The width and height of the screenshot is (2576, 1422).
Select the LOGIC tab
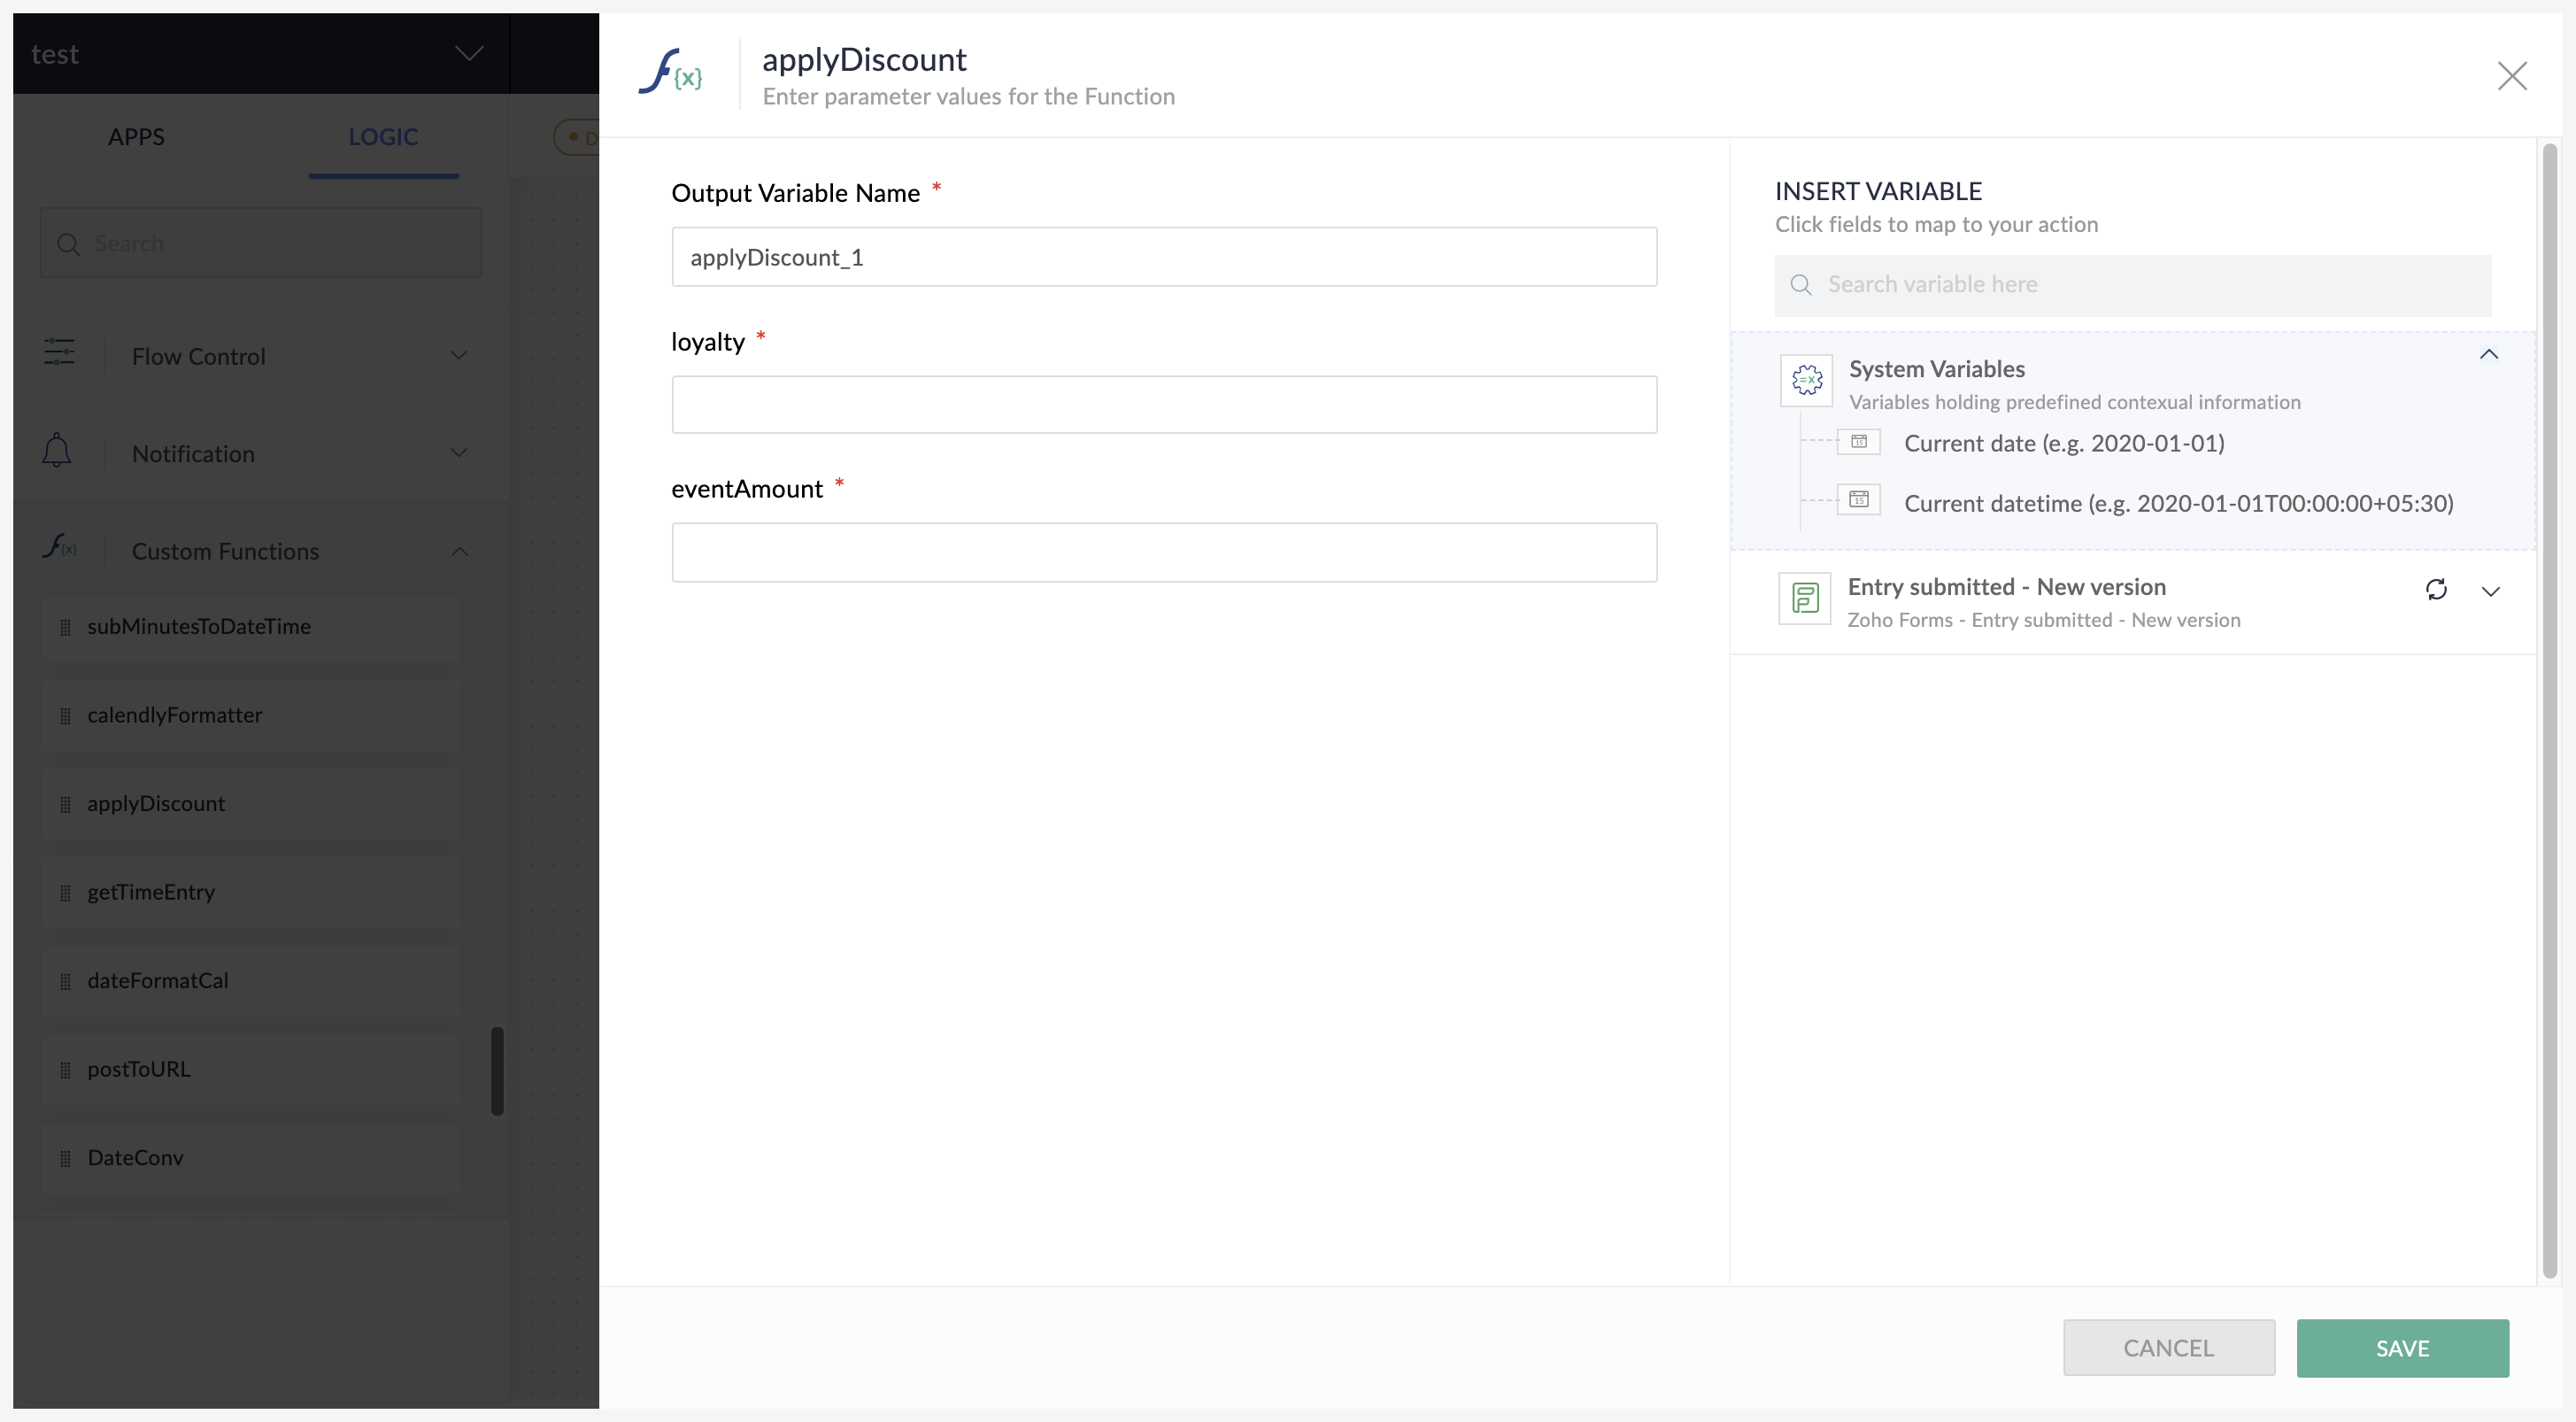click(x=383, y=137)
